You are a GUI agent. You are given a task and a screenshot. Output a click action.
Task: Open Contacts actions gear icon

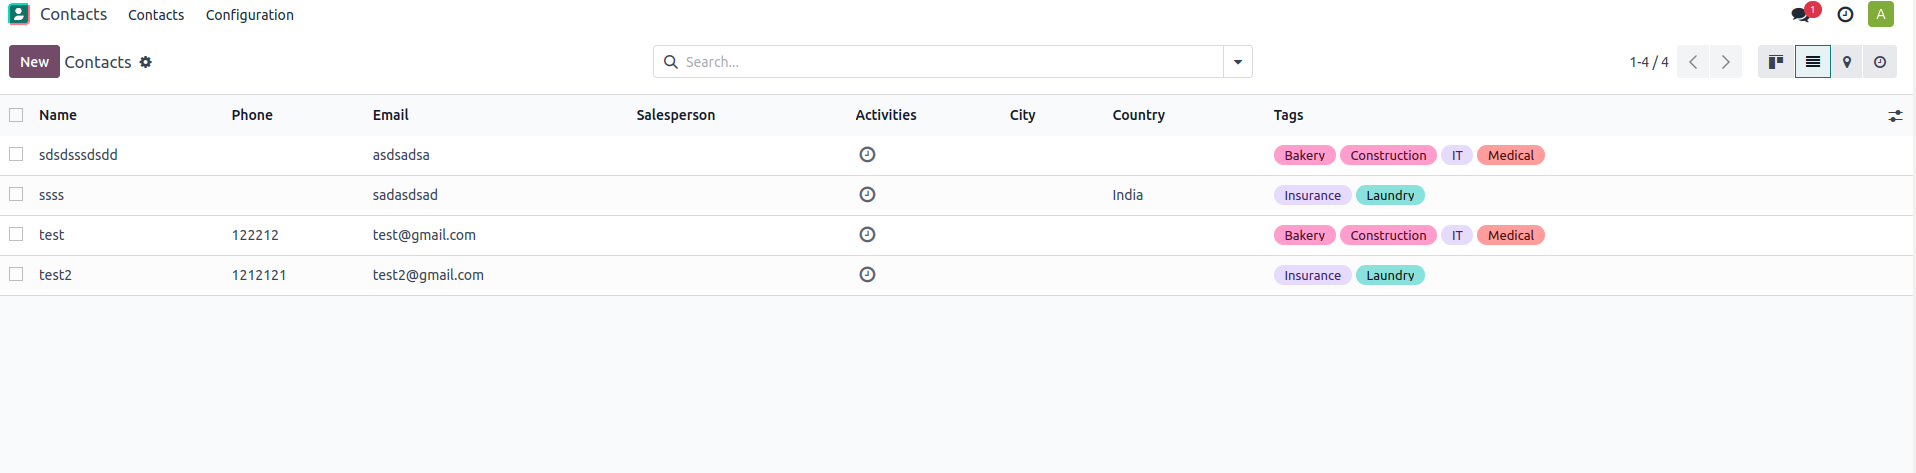[146, 62]
